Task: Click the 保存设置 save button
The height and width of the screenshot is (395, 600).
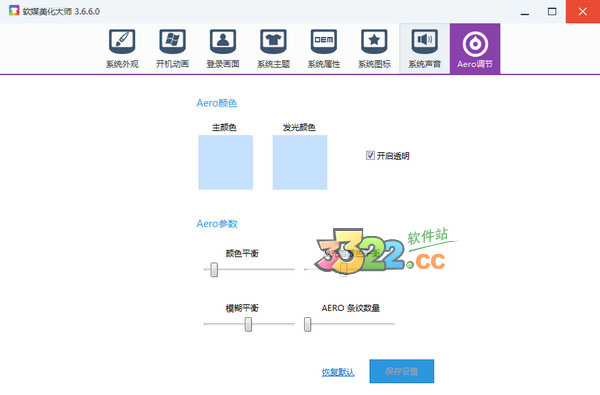Action: coord(401,371)
